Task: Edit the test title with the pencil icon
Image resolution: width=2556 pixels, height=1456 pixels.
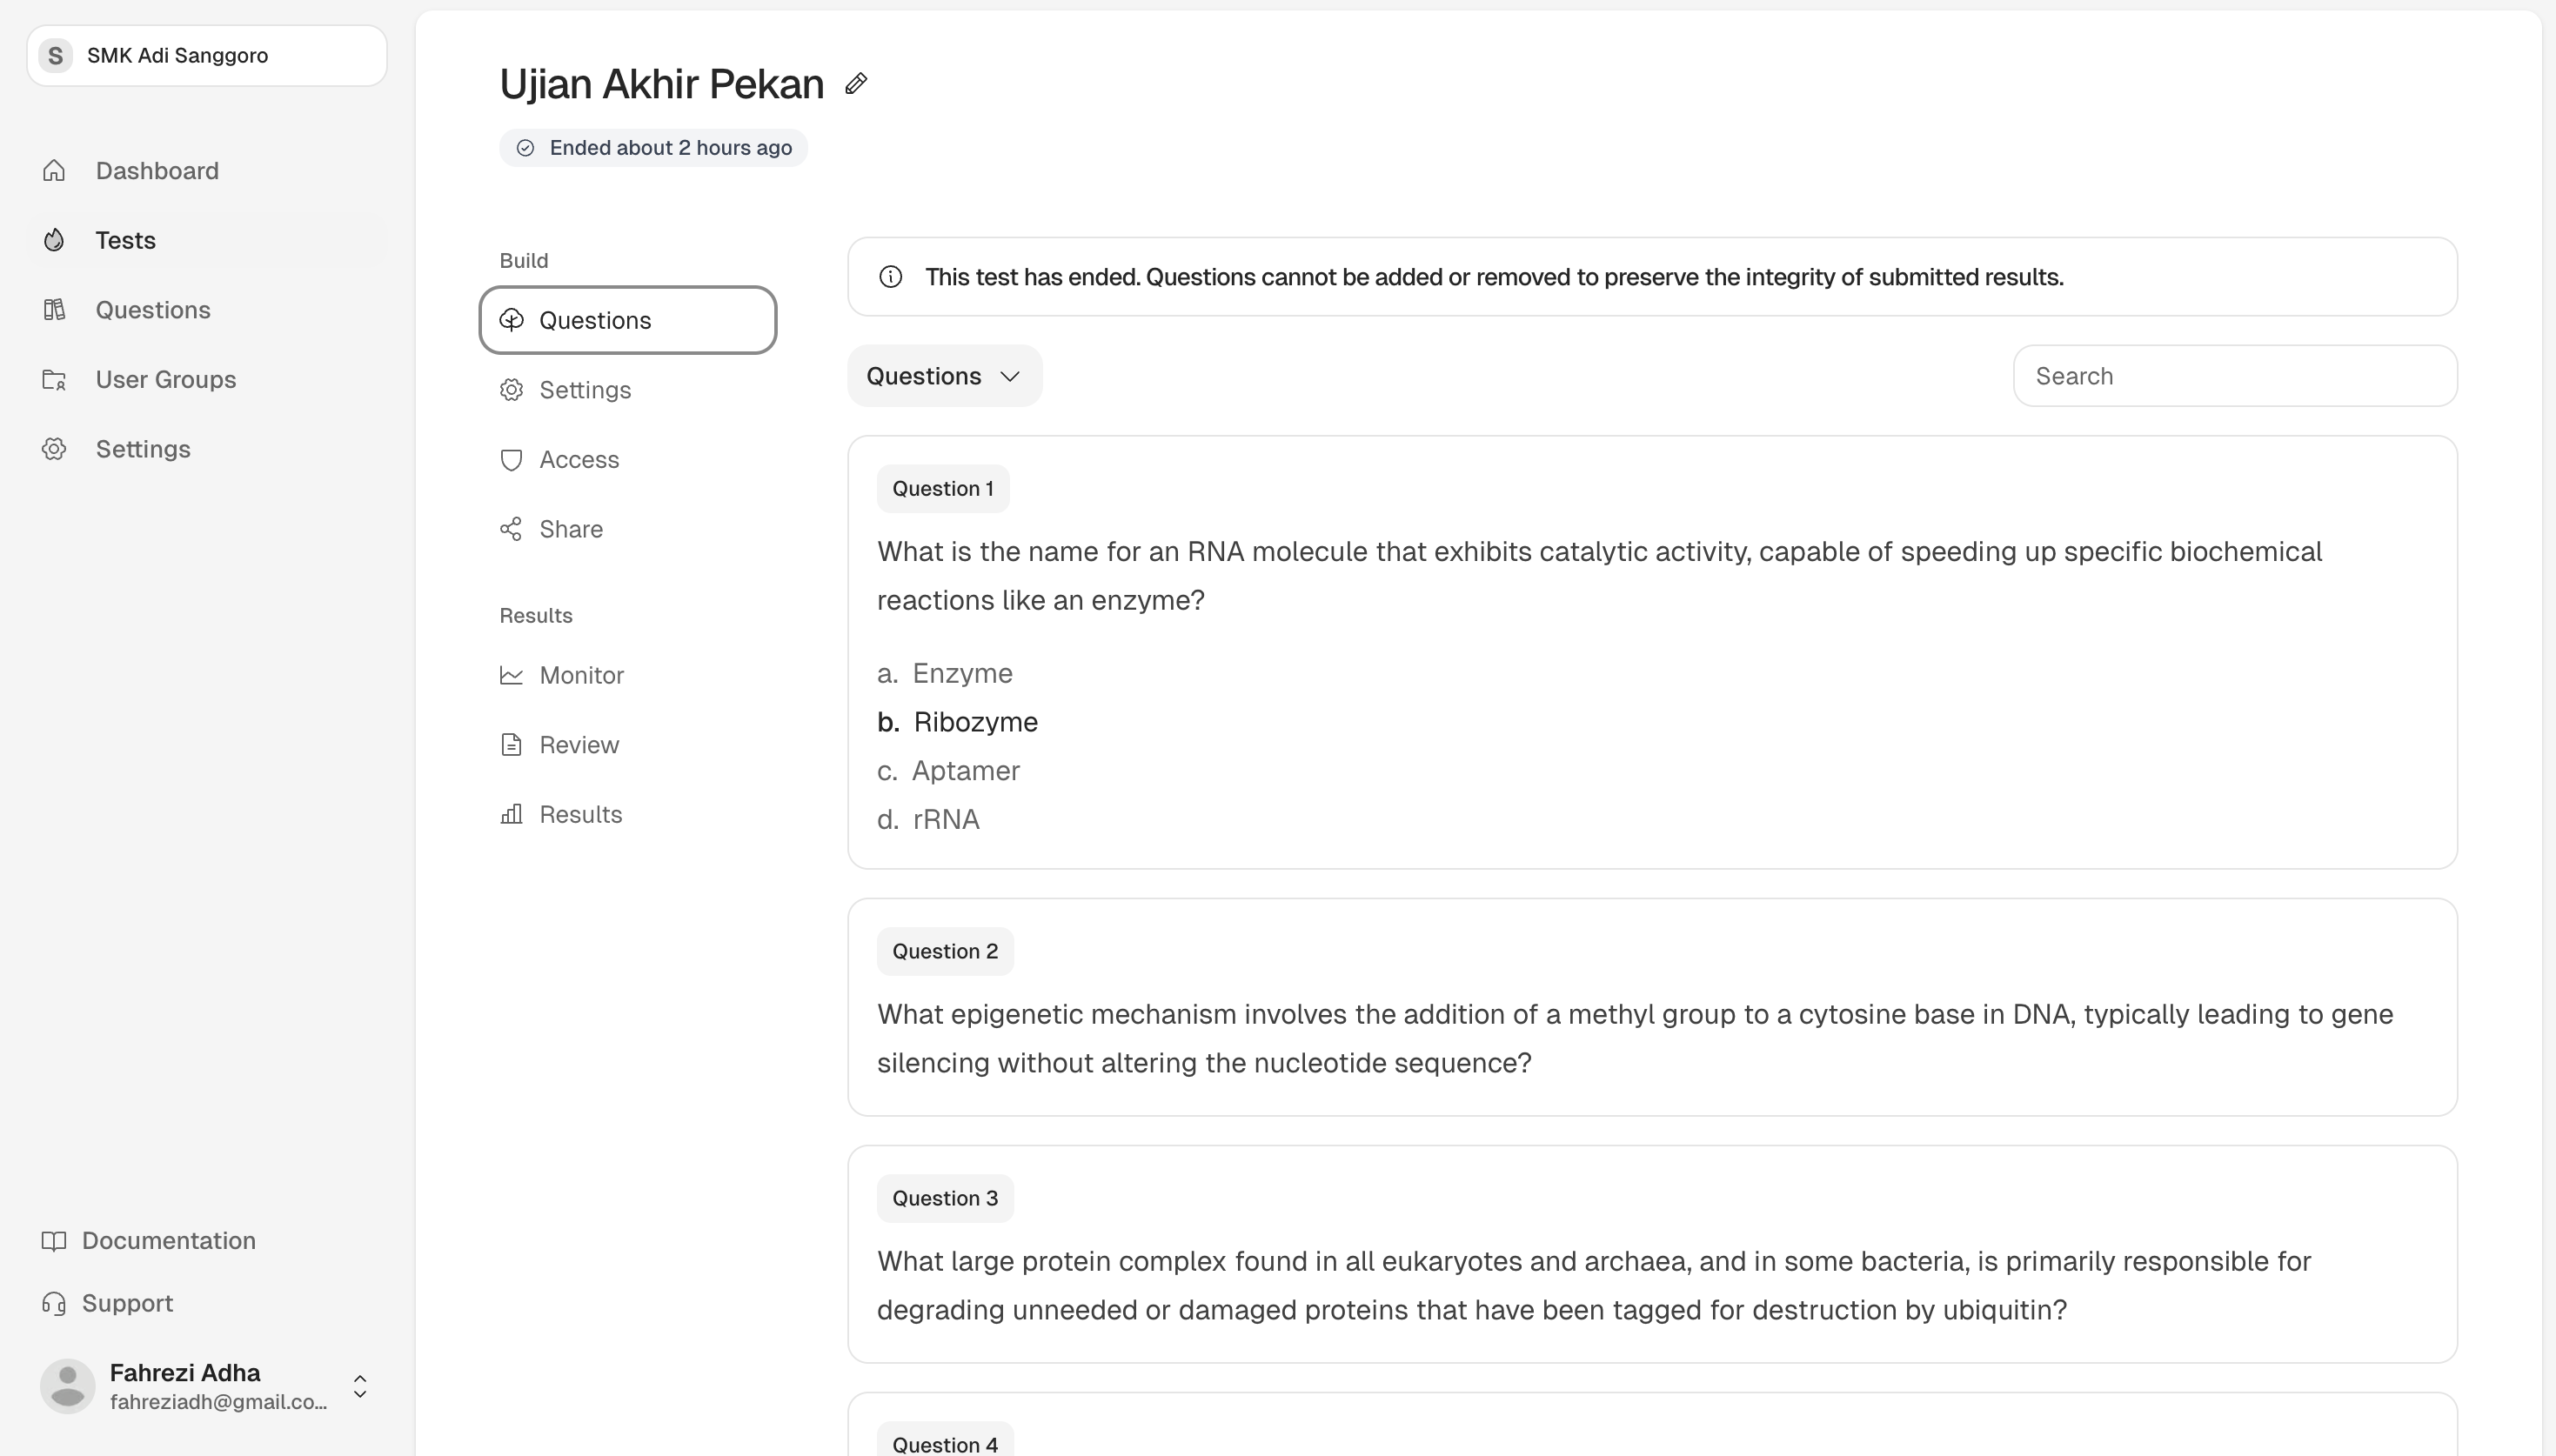Action: [856, 83]
